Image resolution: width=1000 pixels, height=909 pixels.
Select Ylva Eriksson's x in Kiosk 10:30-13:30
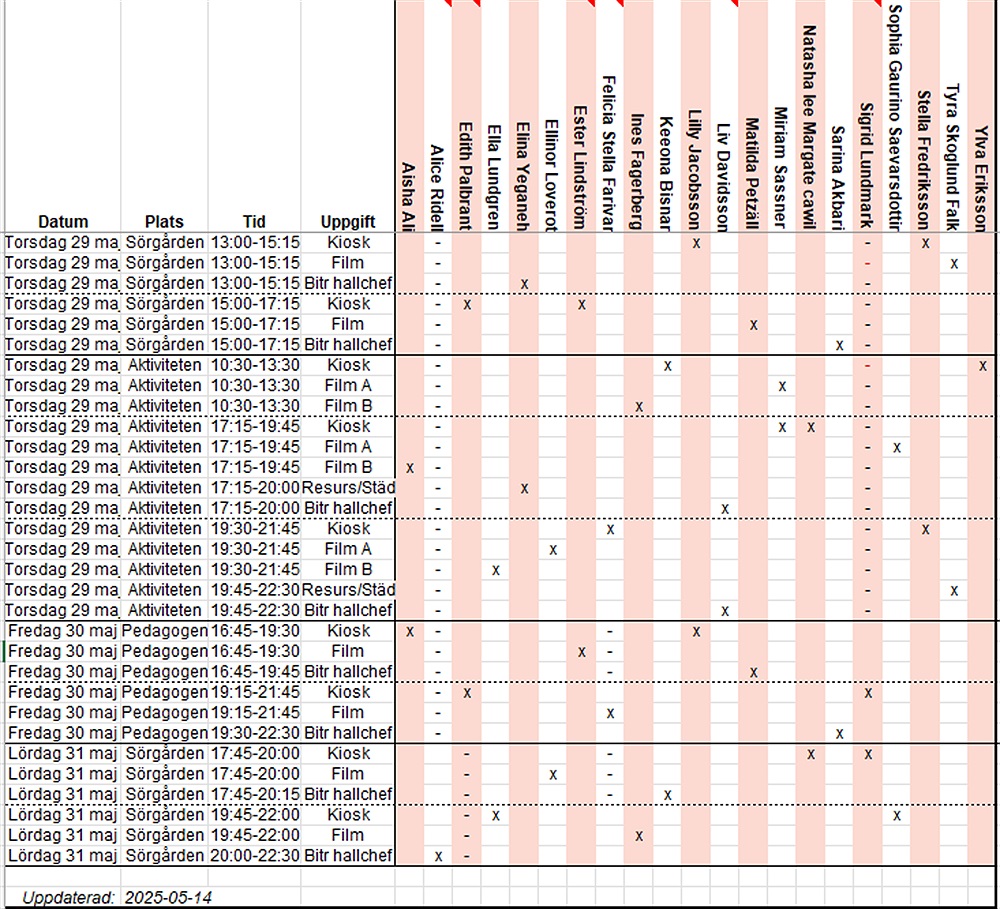click(983, 366)
